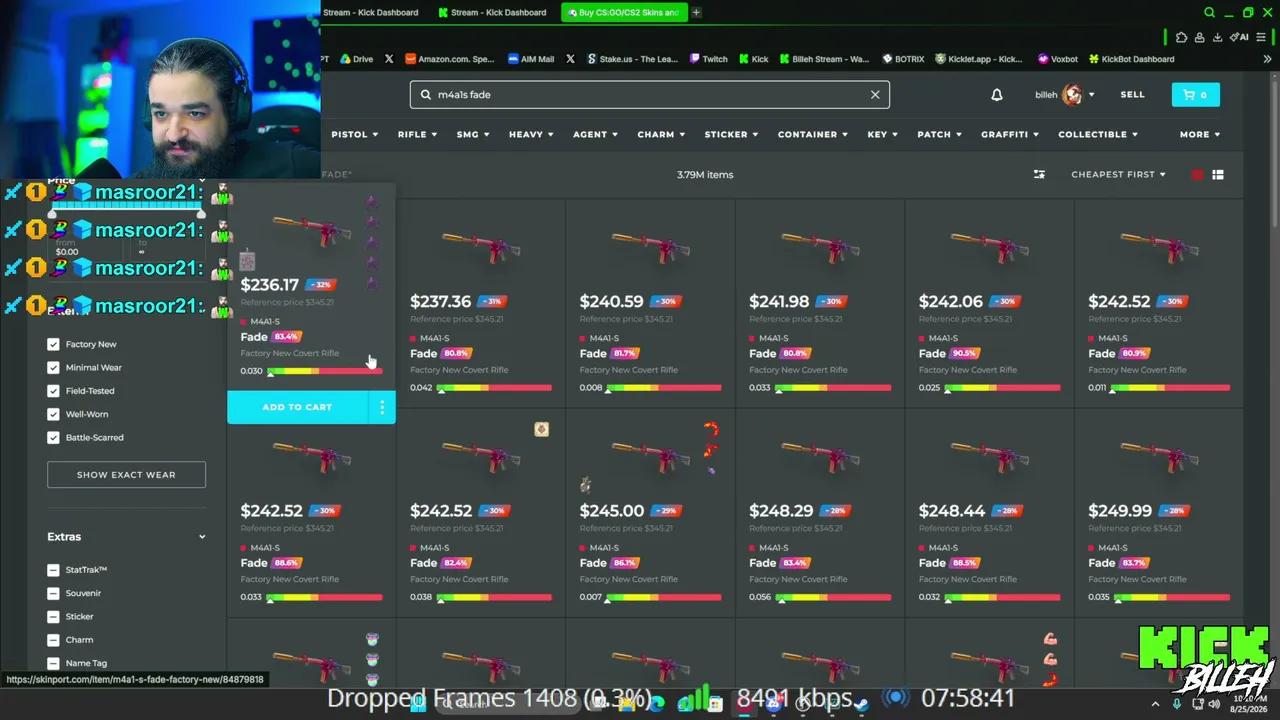Open the three-dot menu next to Add to Cart

[x=382, y=407]
